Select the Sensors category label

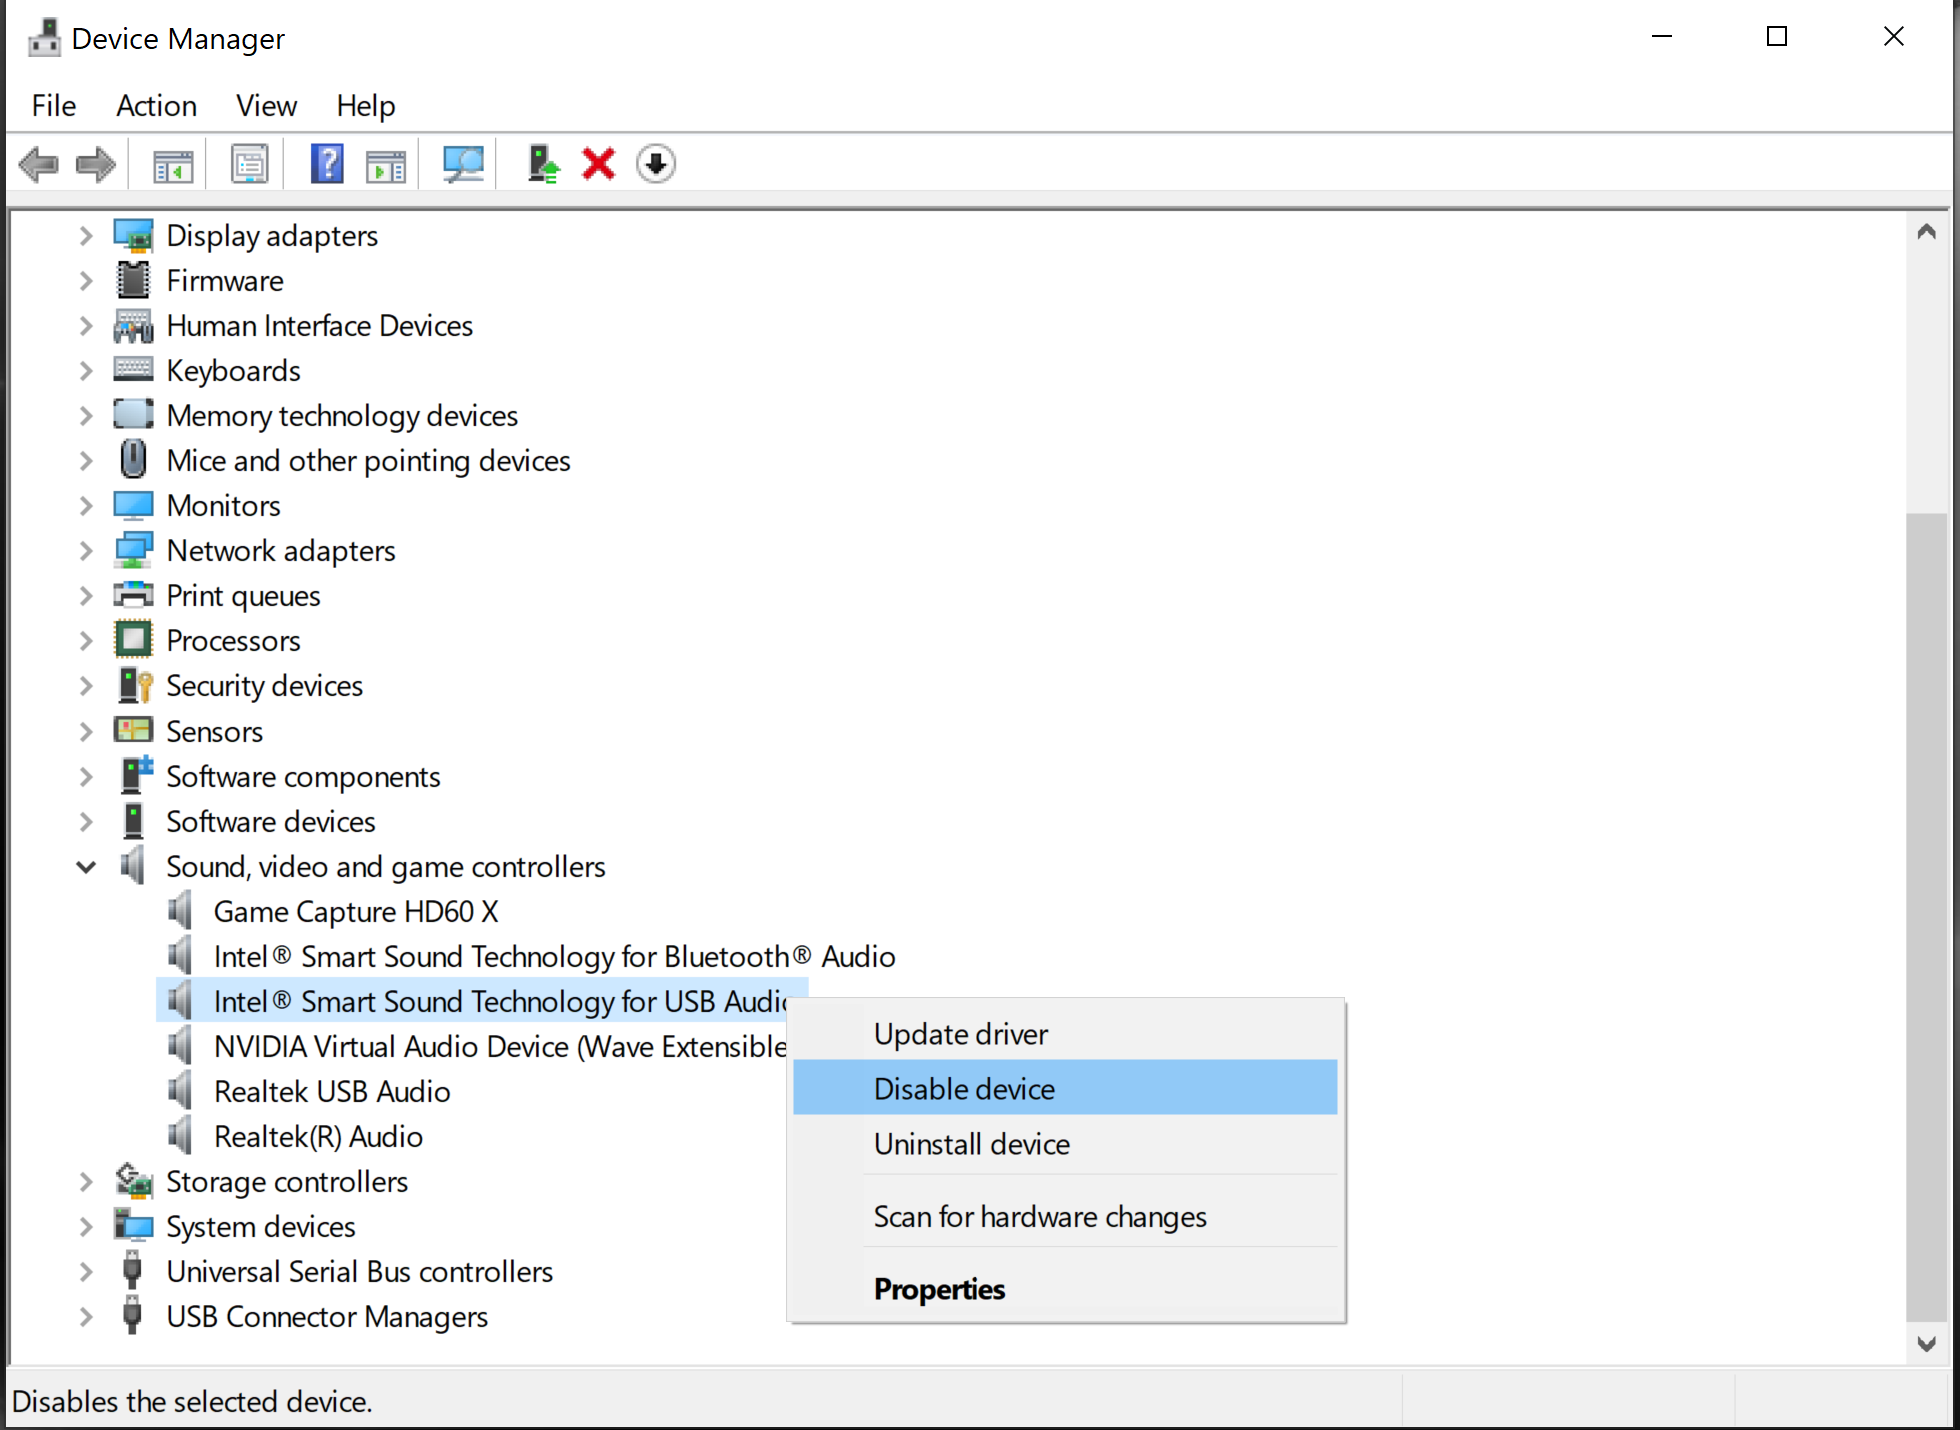(214, 732)
